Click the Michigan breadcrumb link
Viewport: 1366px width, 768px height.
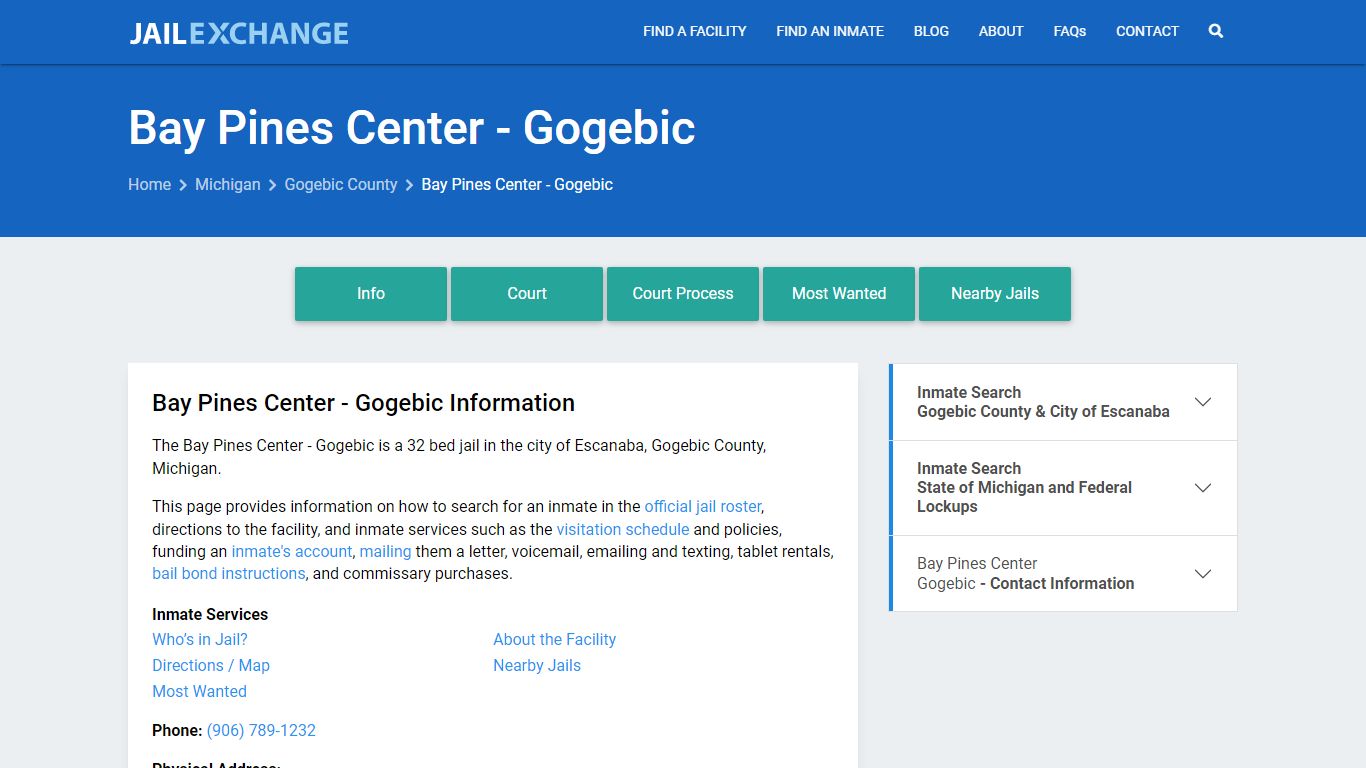click(228, 185)
